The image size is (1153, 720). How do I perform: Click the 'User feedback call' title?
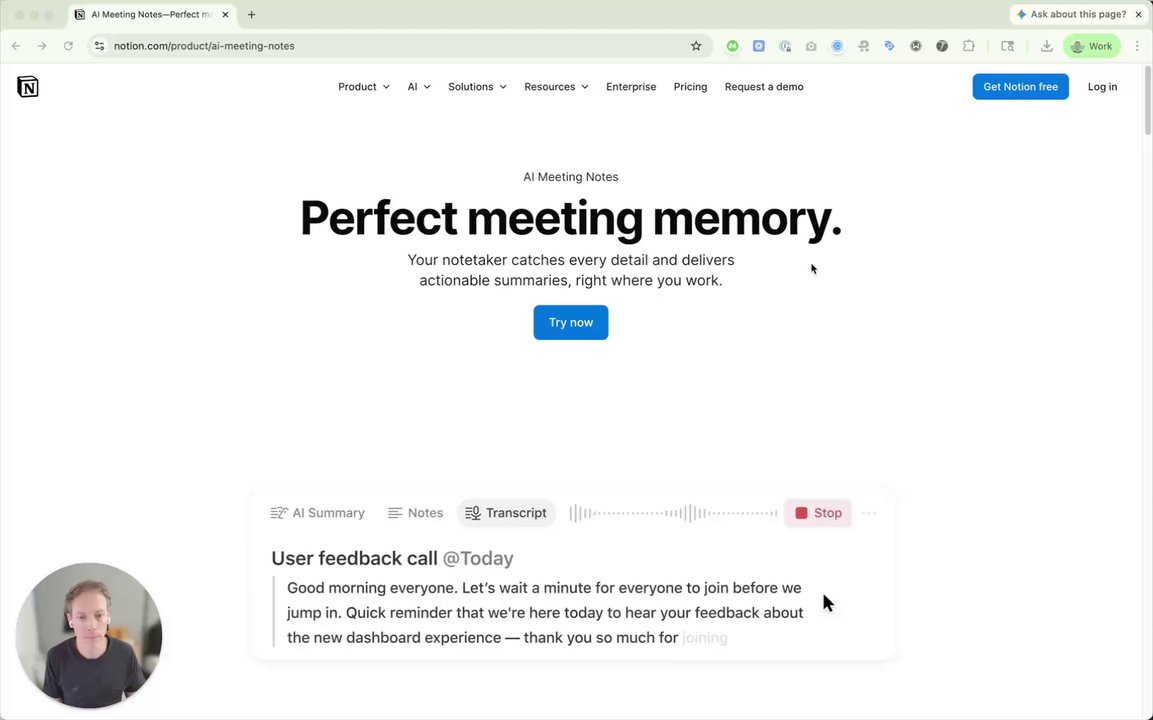pos(354,559)
